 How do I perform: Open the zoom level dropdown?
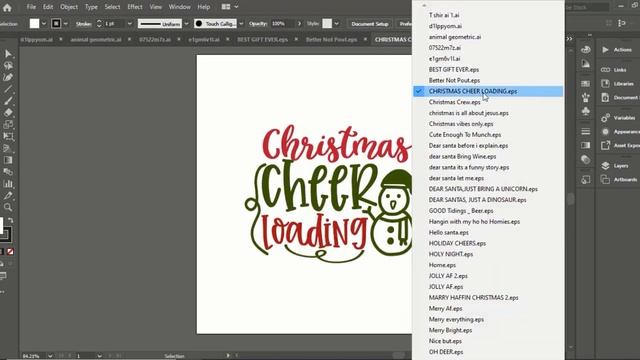(x=50, y=356)
